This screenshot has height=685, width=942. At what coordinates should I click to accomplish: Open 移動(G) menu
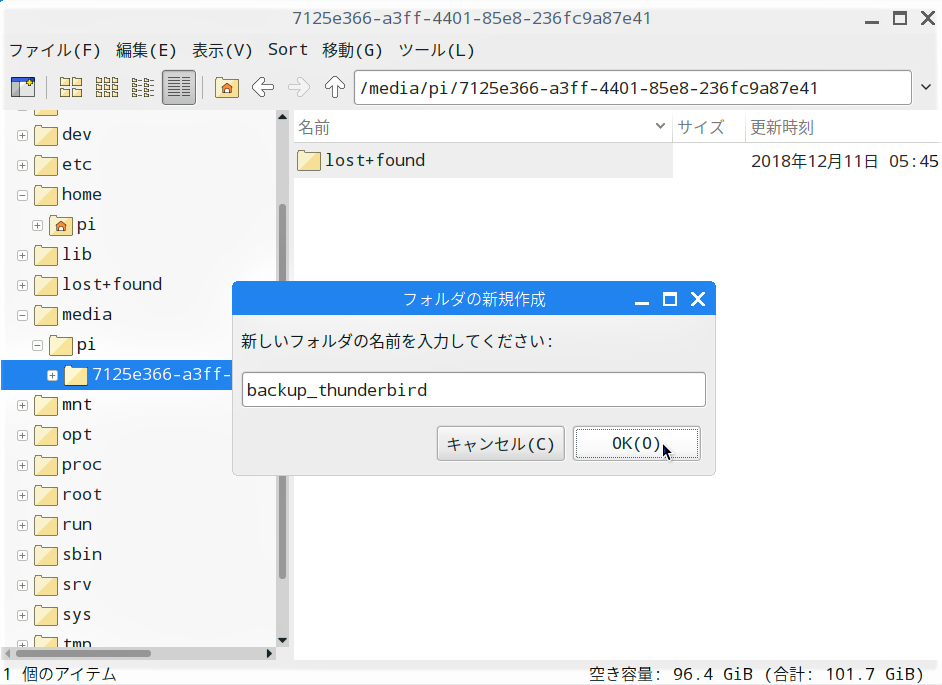pyautogui.click(x=352, y=50)
